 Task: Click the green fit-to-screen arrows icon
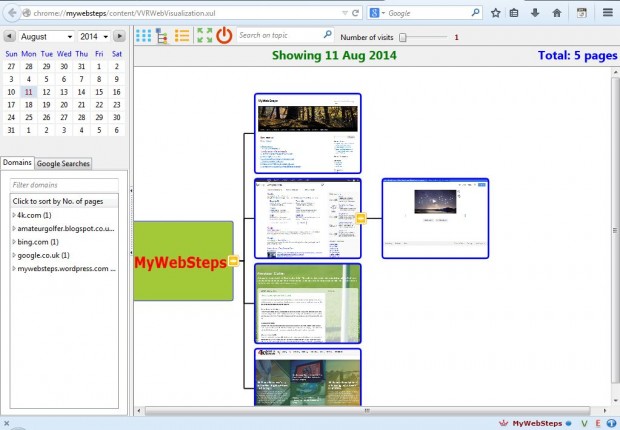pos(205,35)
